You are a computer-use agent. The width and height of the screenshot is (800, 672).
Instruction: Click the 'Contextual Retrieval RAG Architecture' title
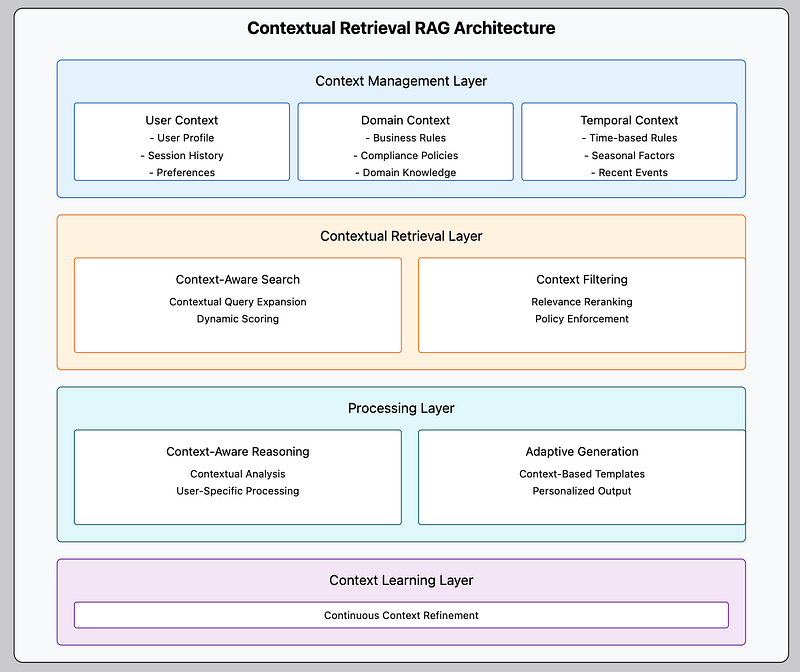coord(401,28)
